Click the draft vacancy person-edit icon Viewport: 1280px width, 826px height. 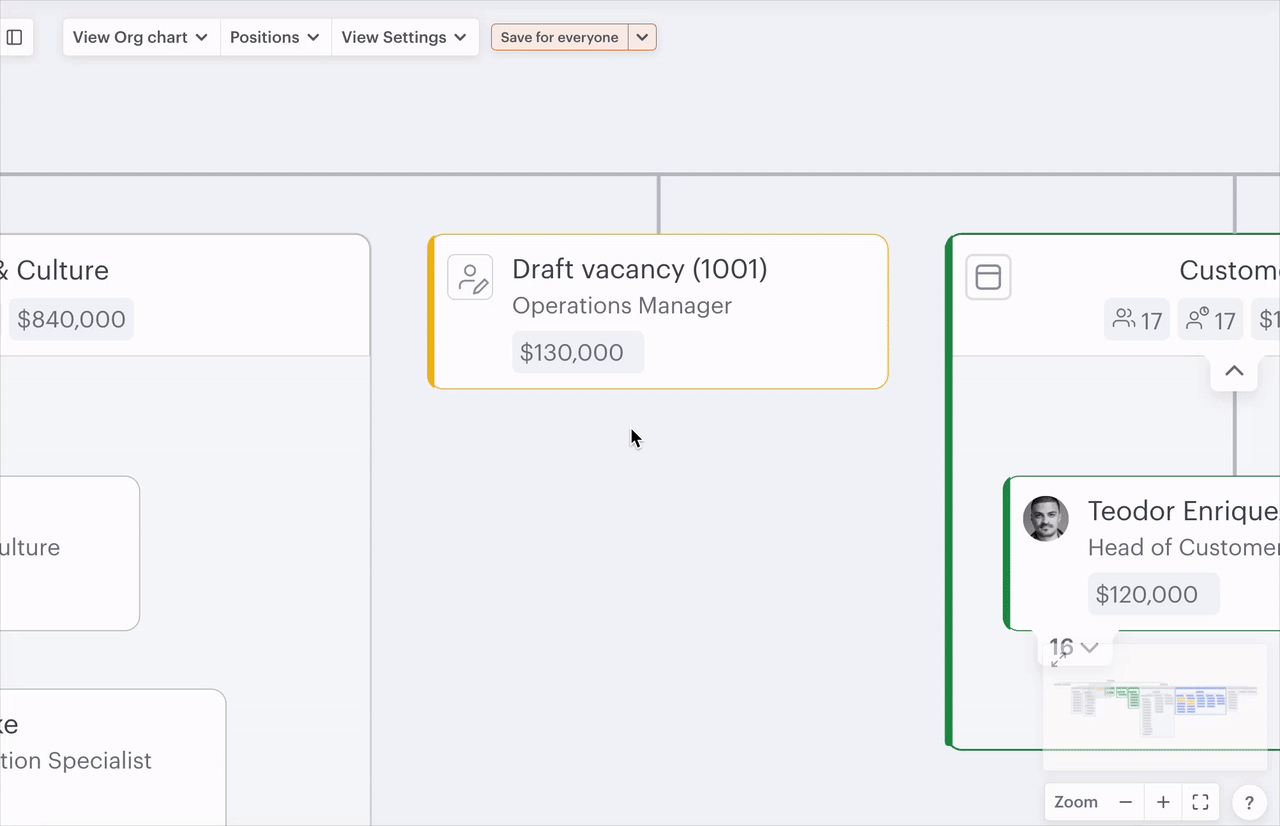470,277
